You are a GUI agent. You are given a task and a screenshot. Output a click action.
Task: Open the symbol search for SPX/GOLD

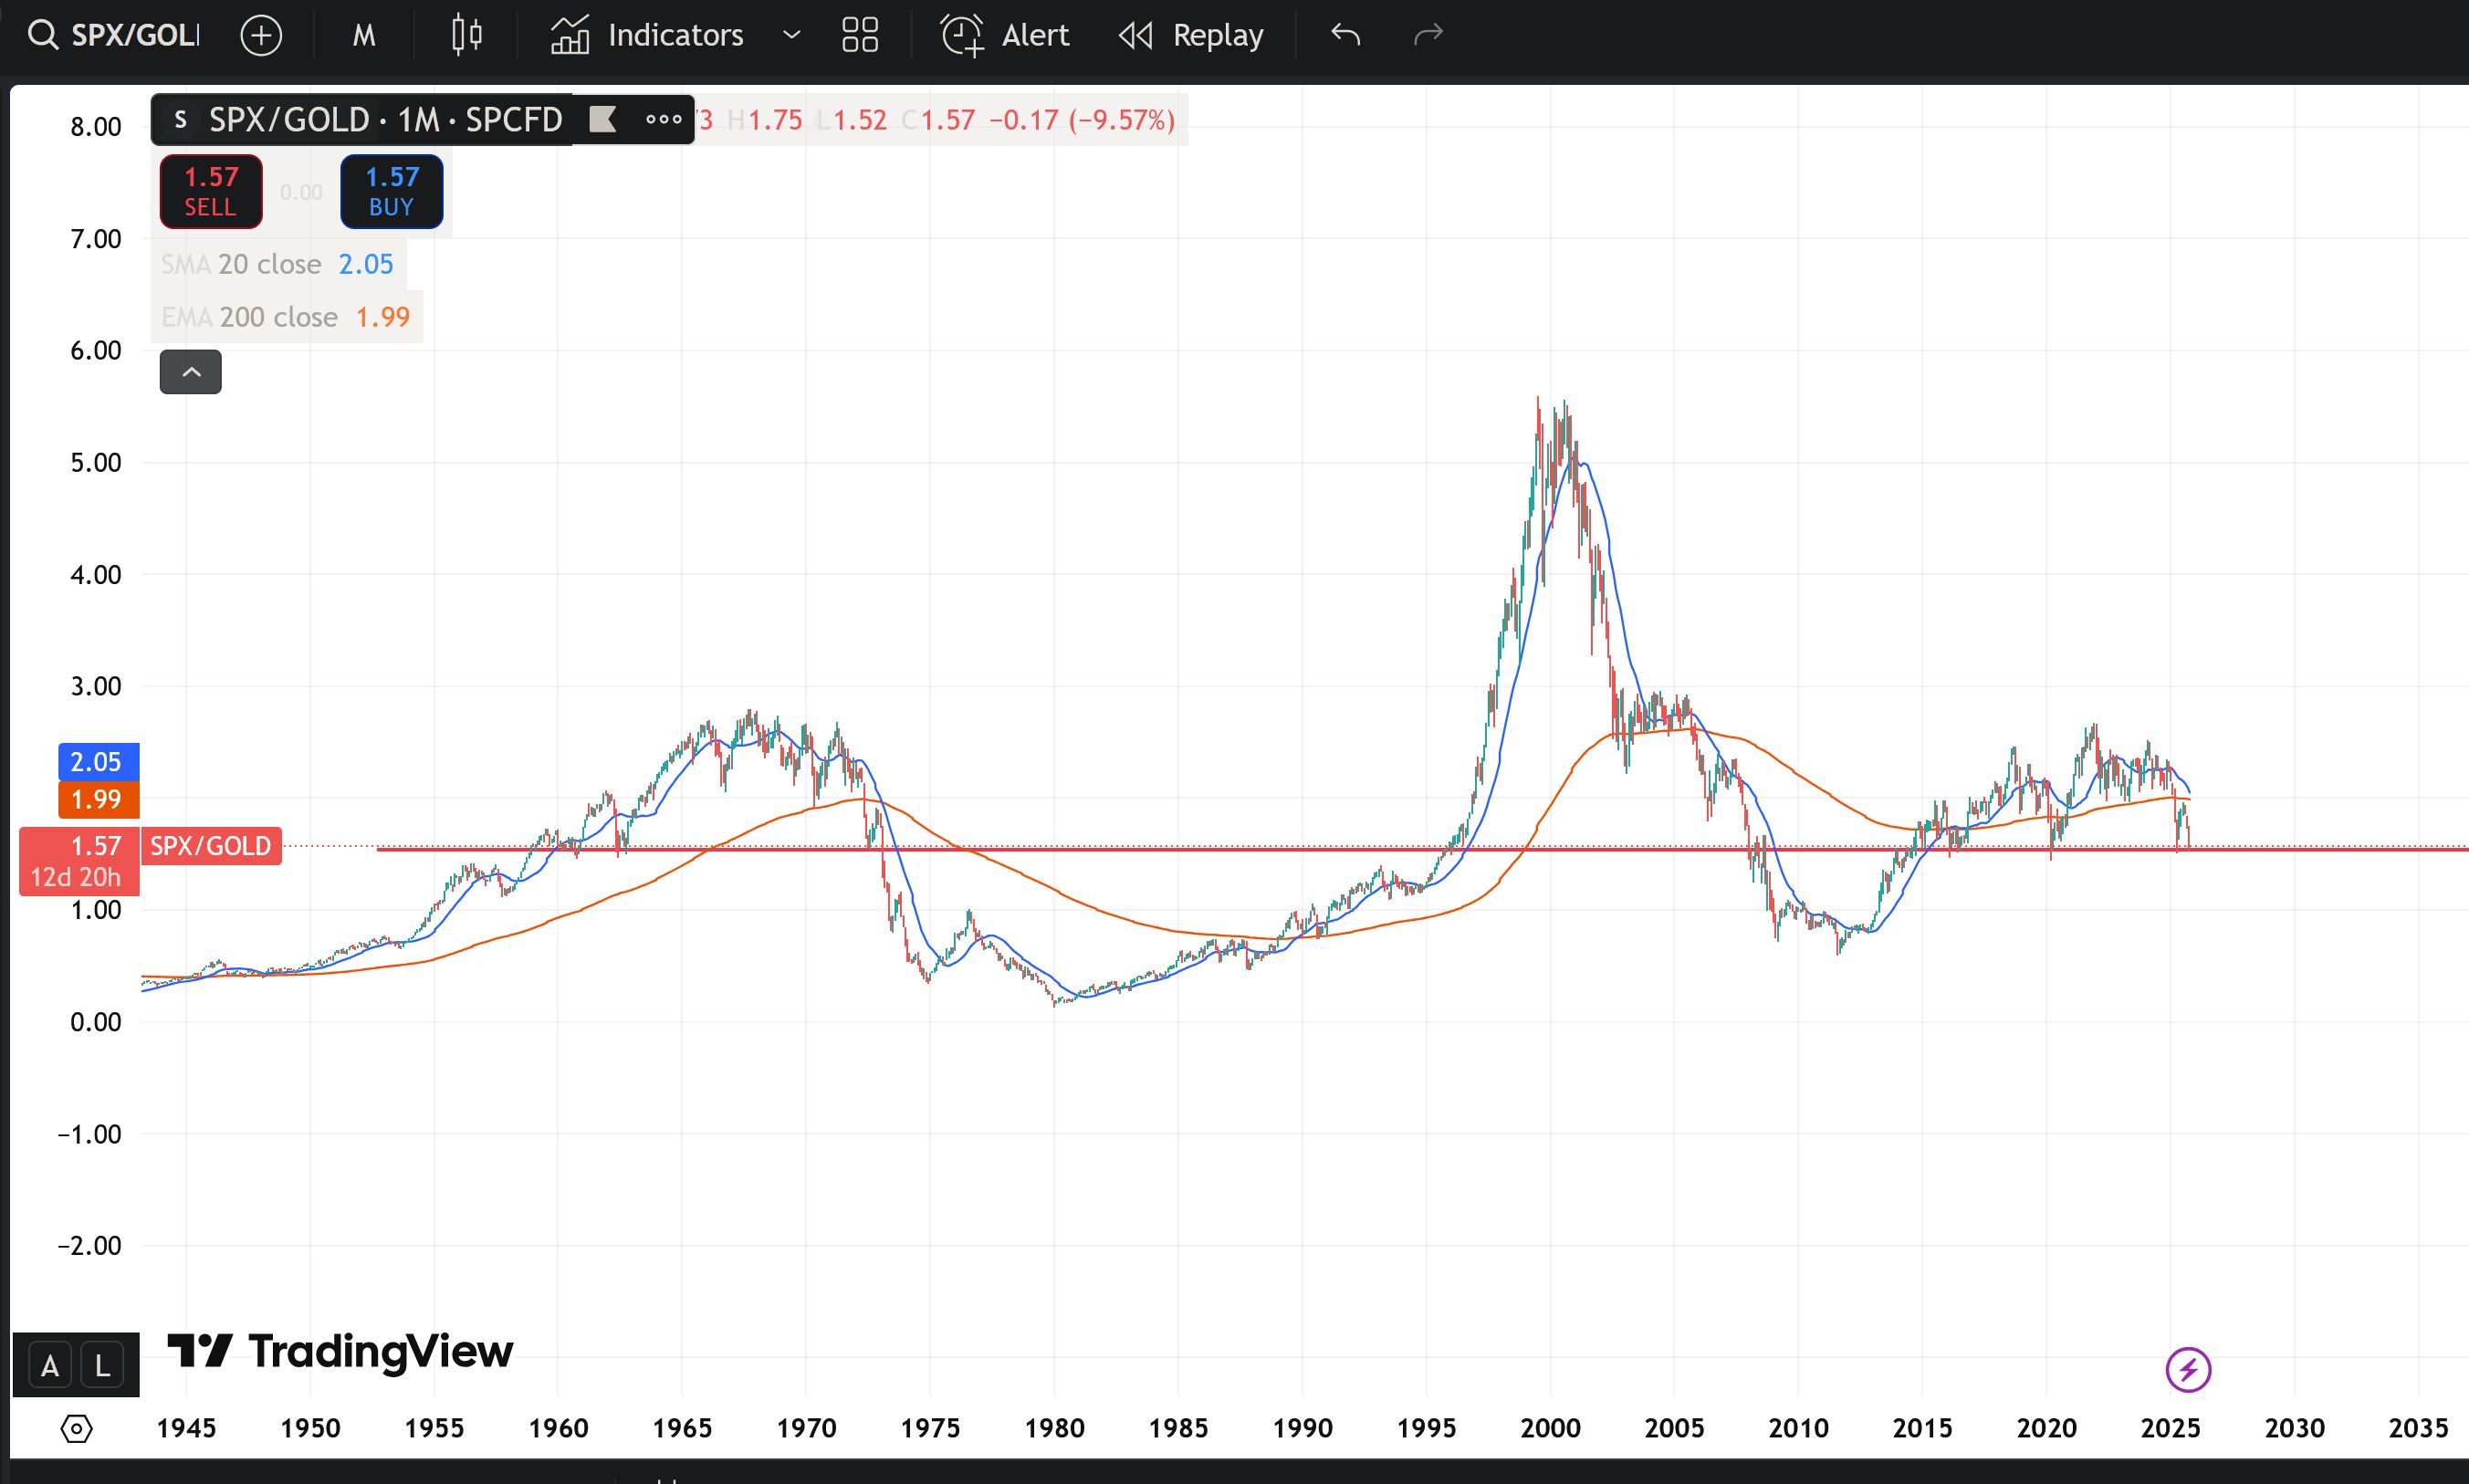pos(115,35)
